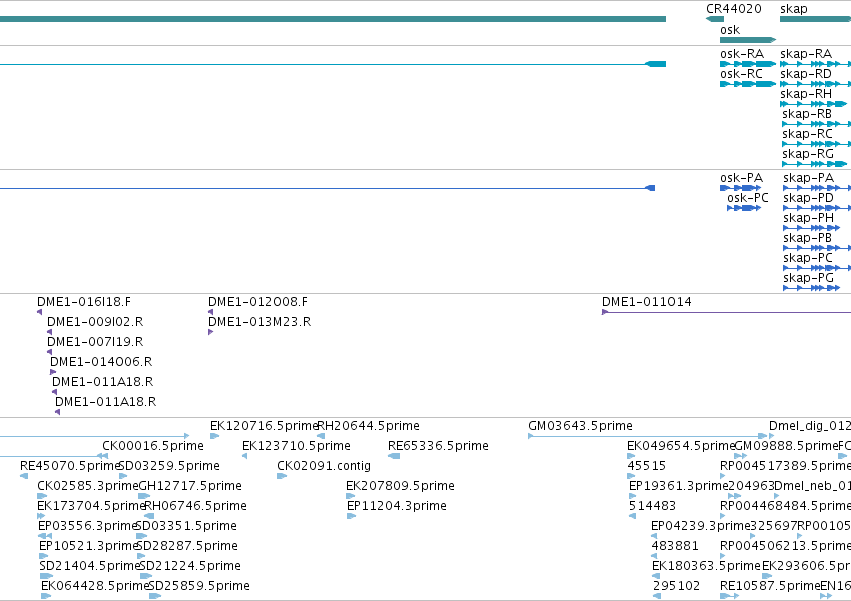Click the EP19361.3prime EST label
This screenshot has height=601, width=851.
[x=678, y=486]
